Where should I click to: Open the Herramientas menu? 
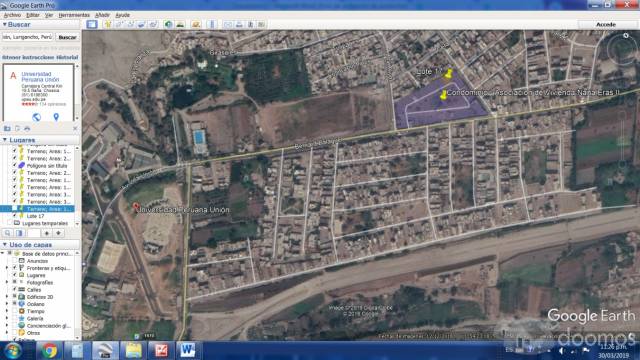74,15
